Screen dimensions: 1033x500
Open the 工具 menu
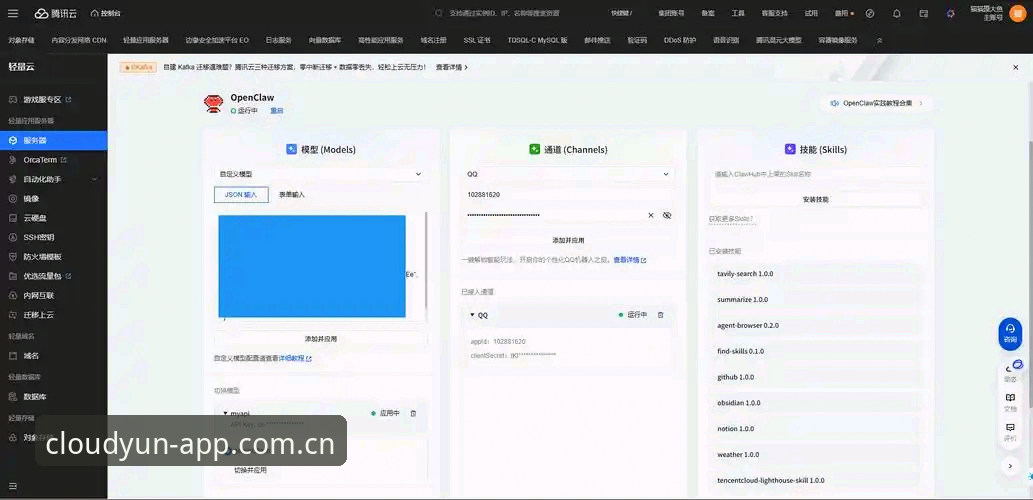(738, 13)
